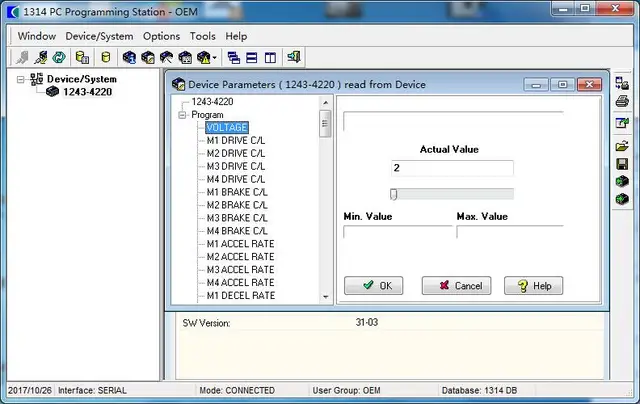640x404 pixels.
Task: Click the Actual Value input field
Action: (452, 168)
